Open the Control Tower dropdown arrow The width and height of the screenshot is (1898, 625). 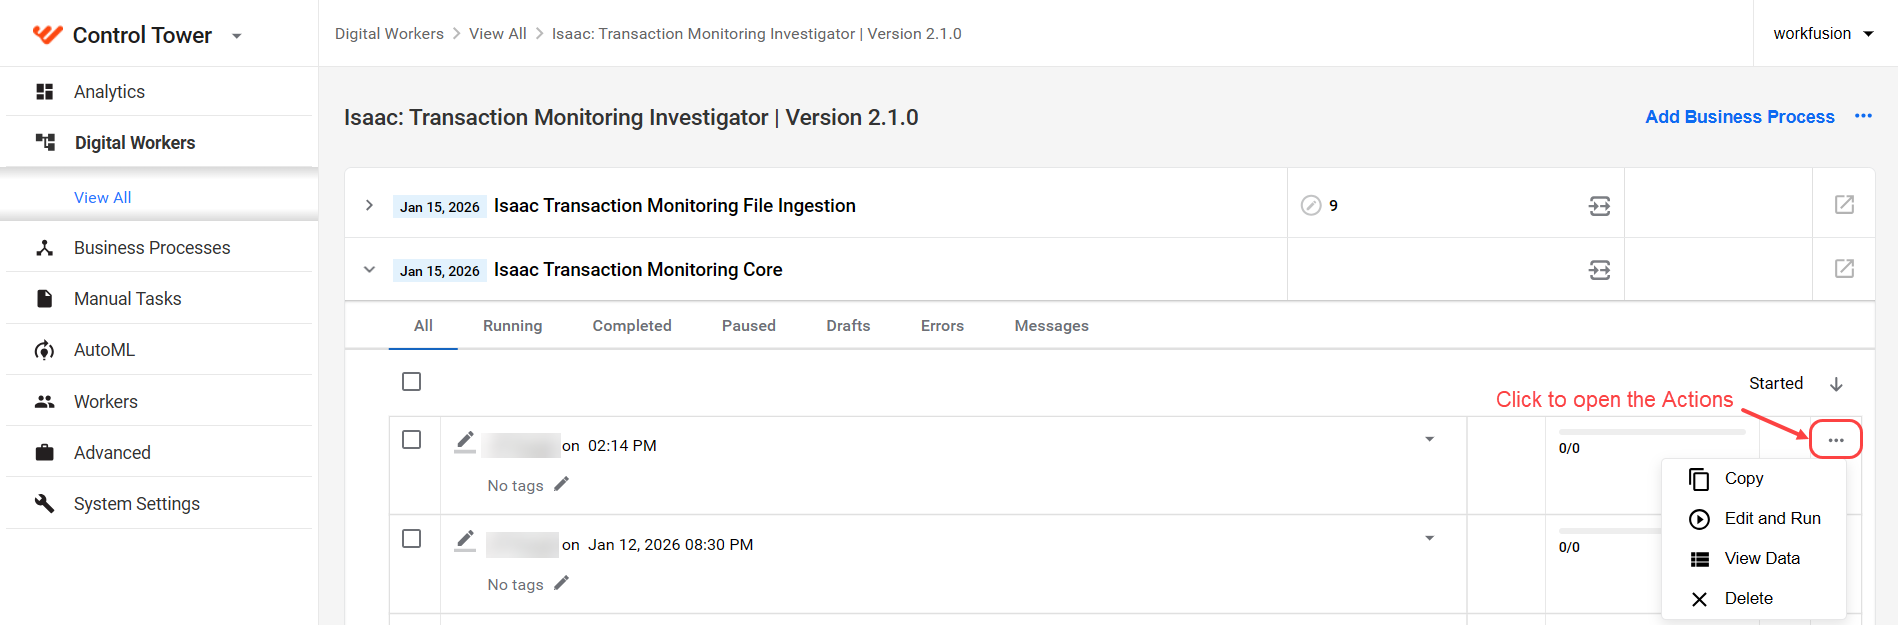[x=237, y=36]
